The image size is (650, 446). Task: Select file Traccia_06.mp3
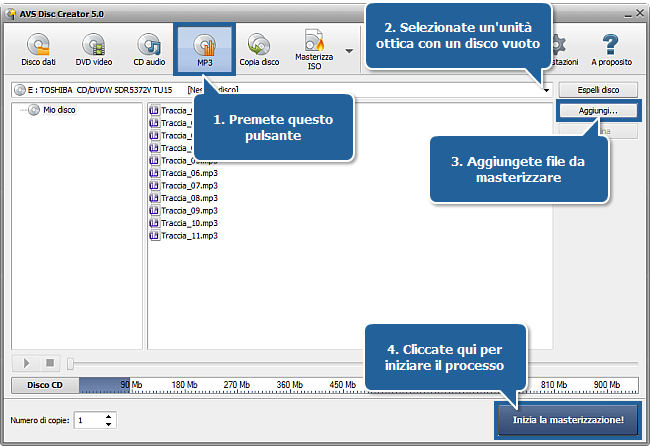click(189, 173)
